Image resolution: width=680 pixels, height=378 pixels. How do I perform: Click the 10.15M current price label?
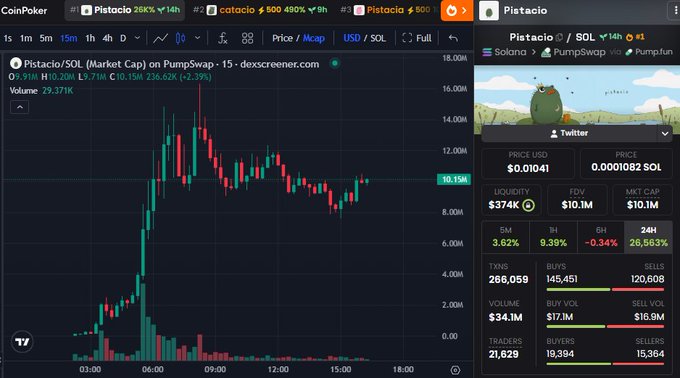tap(454, 179)
